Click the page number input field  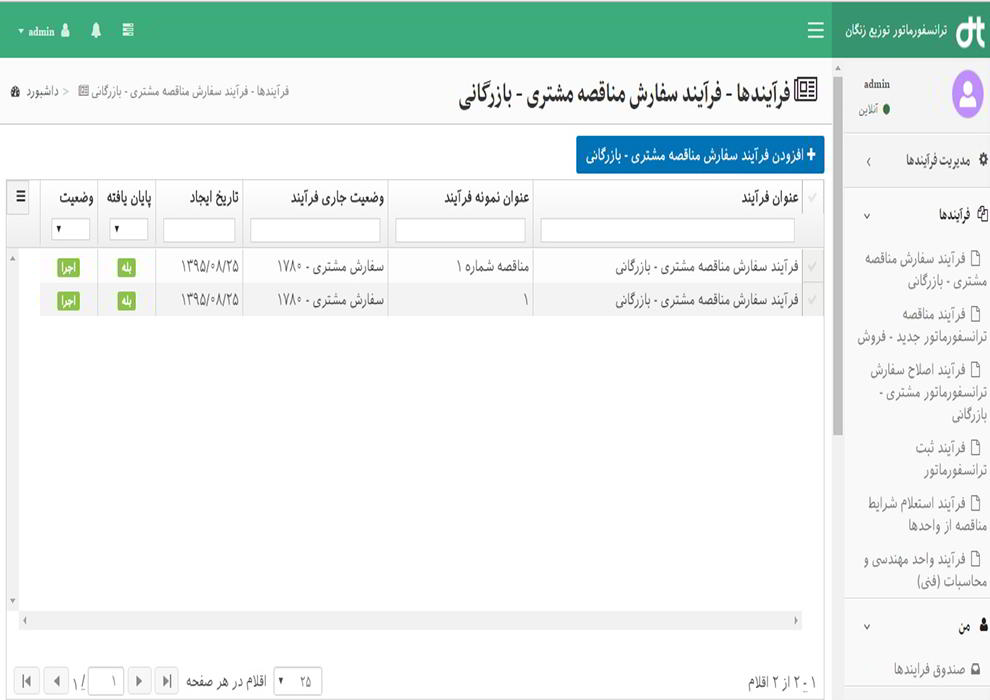pyautogui.click(x=105, y=681)
